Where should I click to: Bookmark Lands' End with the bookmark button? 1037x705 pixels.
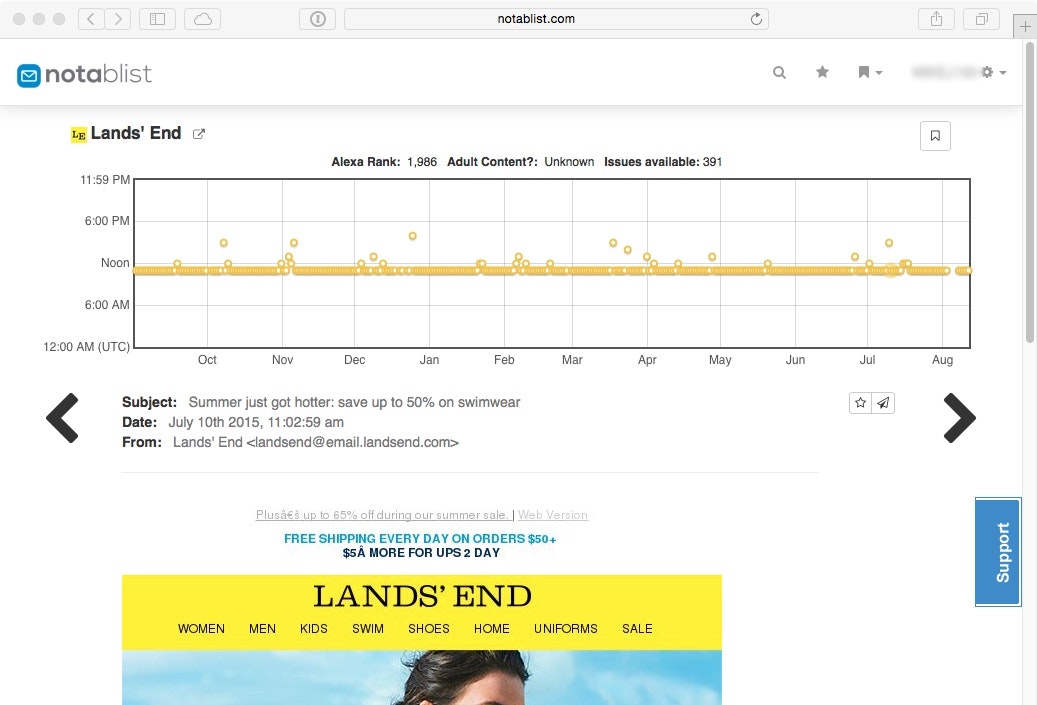[x=935, y=136]
